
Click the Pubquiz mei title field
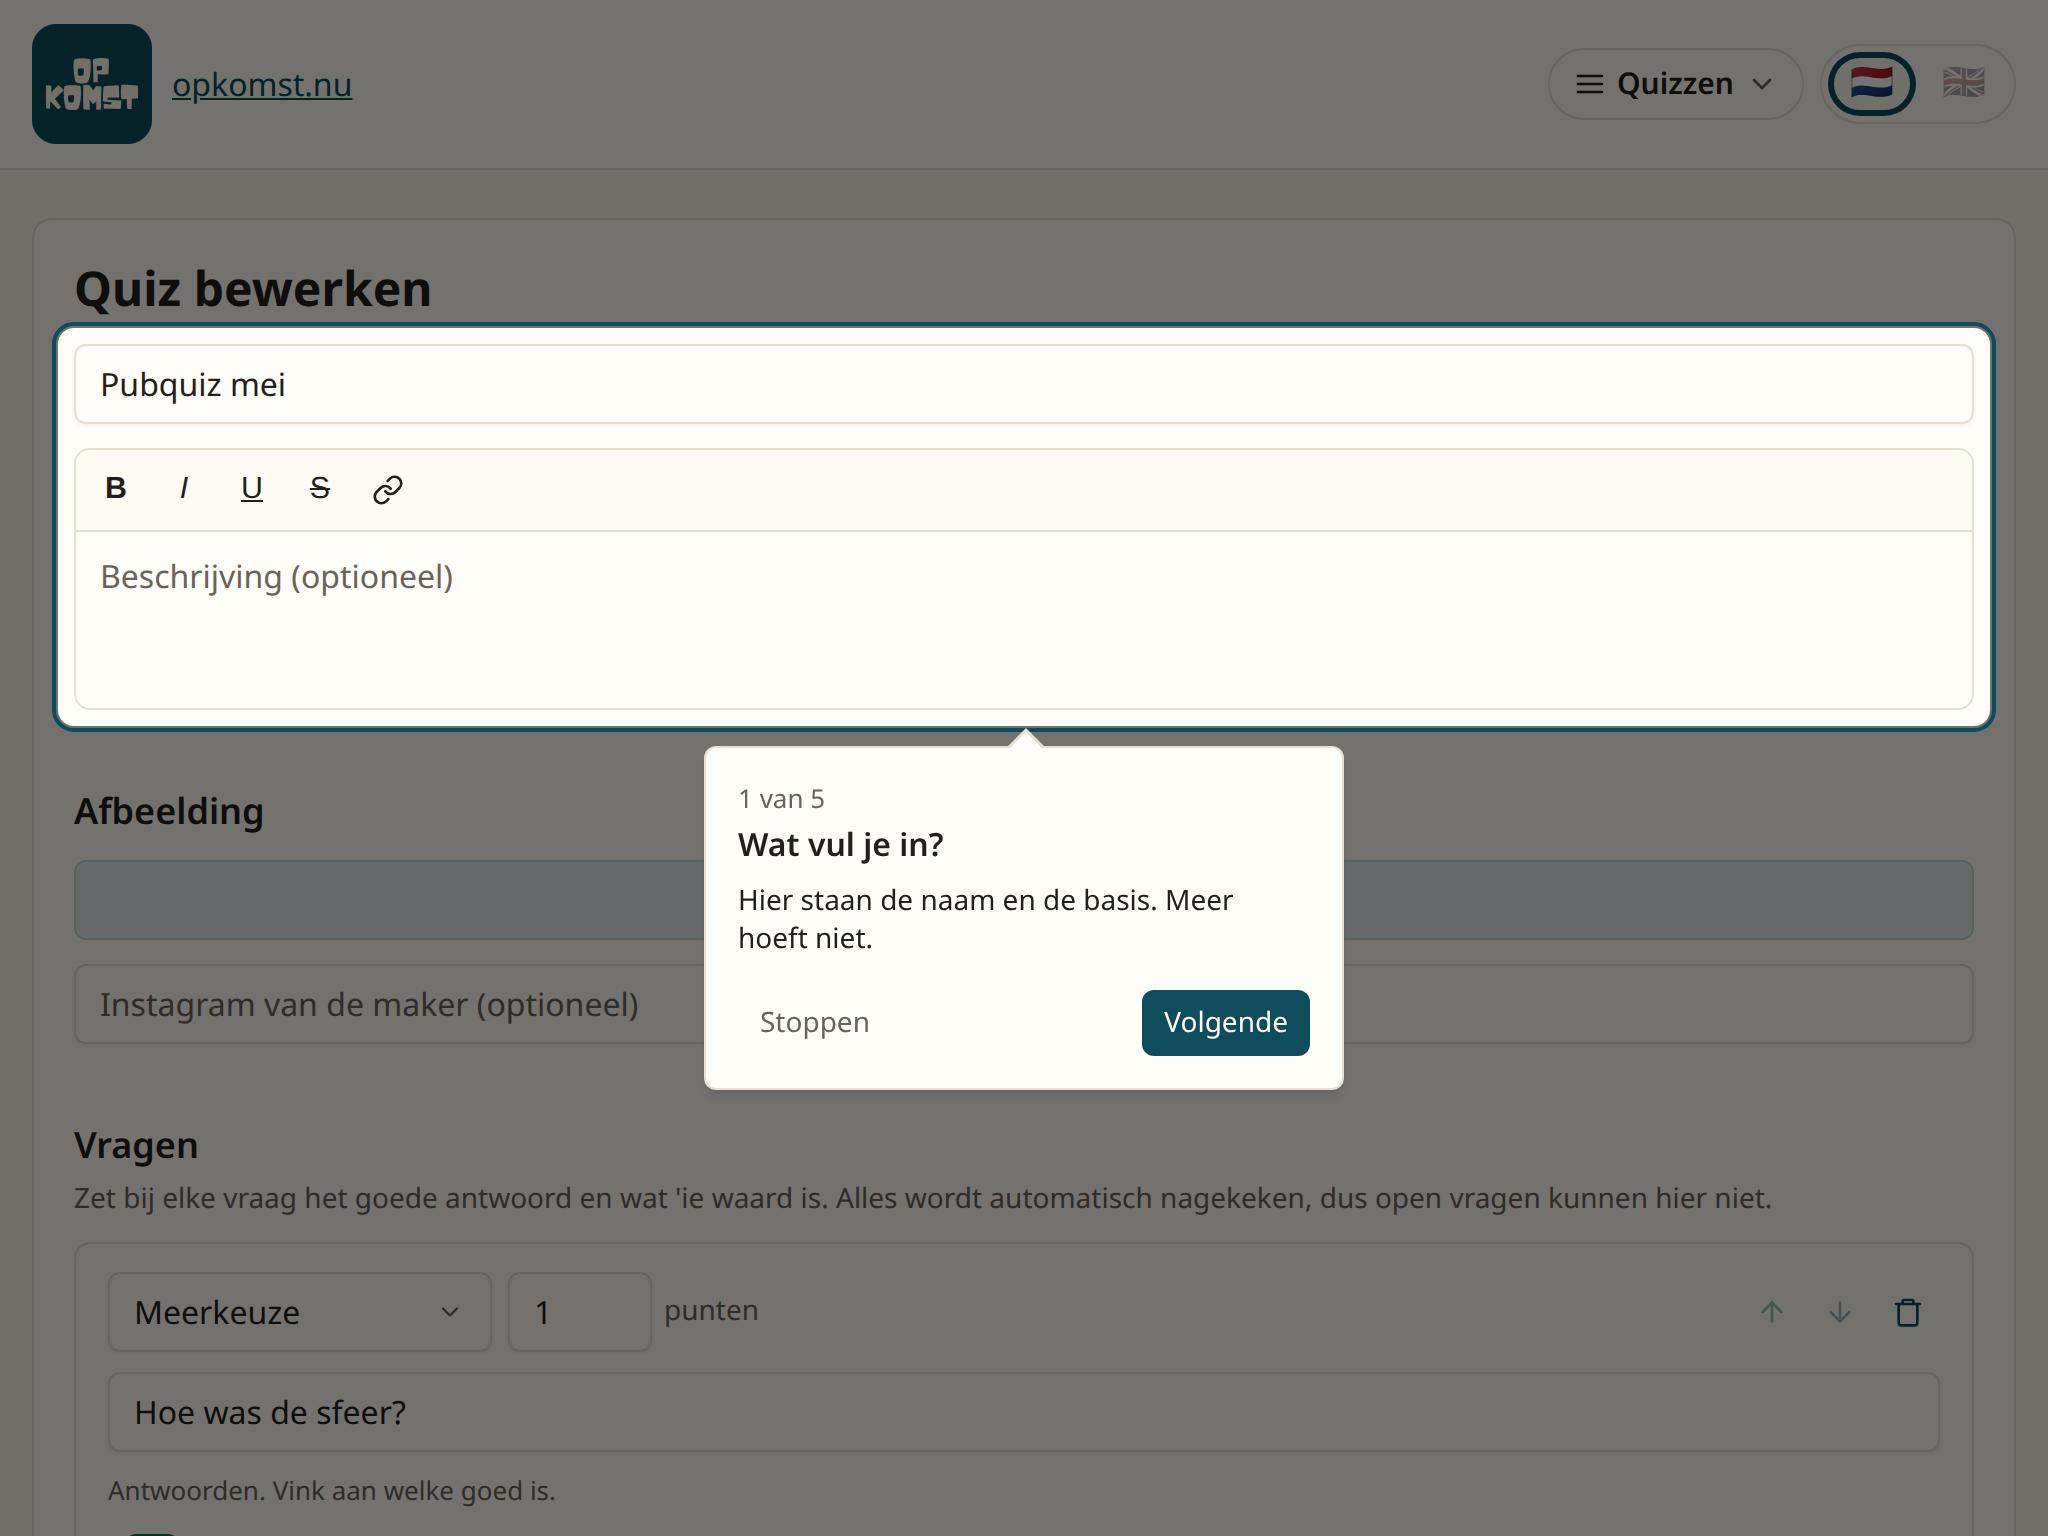(1024, 385)
